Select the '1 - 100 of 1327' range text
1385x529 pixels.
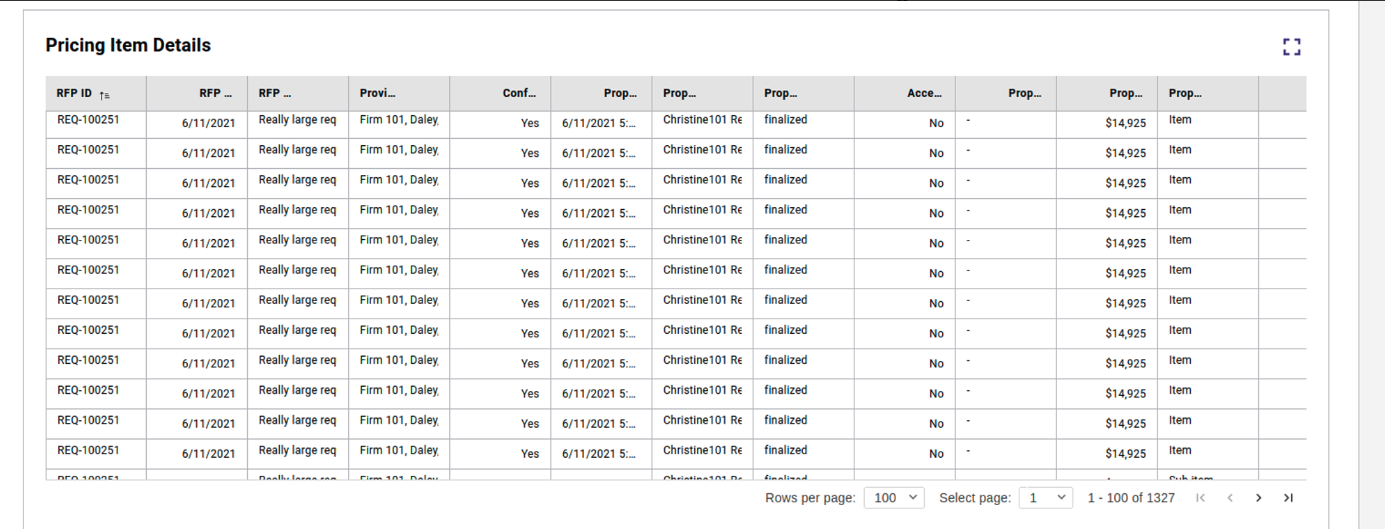point(1131,498)
